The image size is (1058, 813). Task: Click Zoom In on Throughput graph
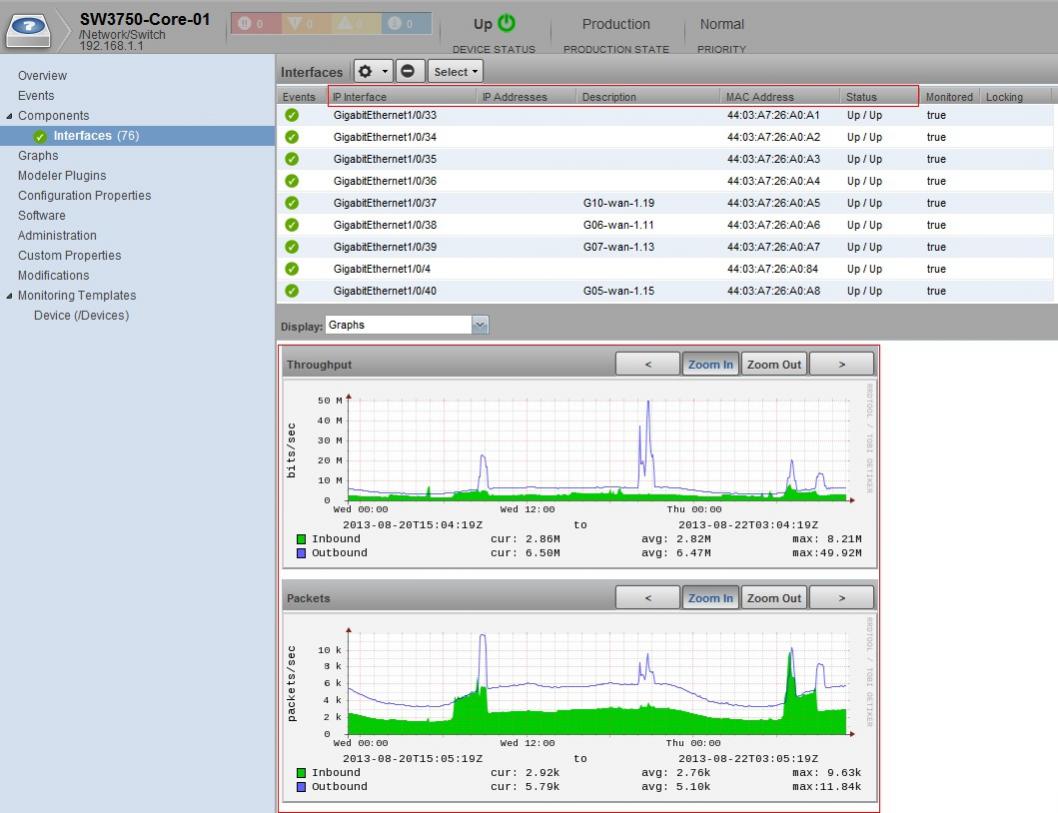click(710, 365)
